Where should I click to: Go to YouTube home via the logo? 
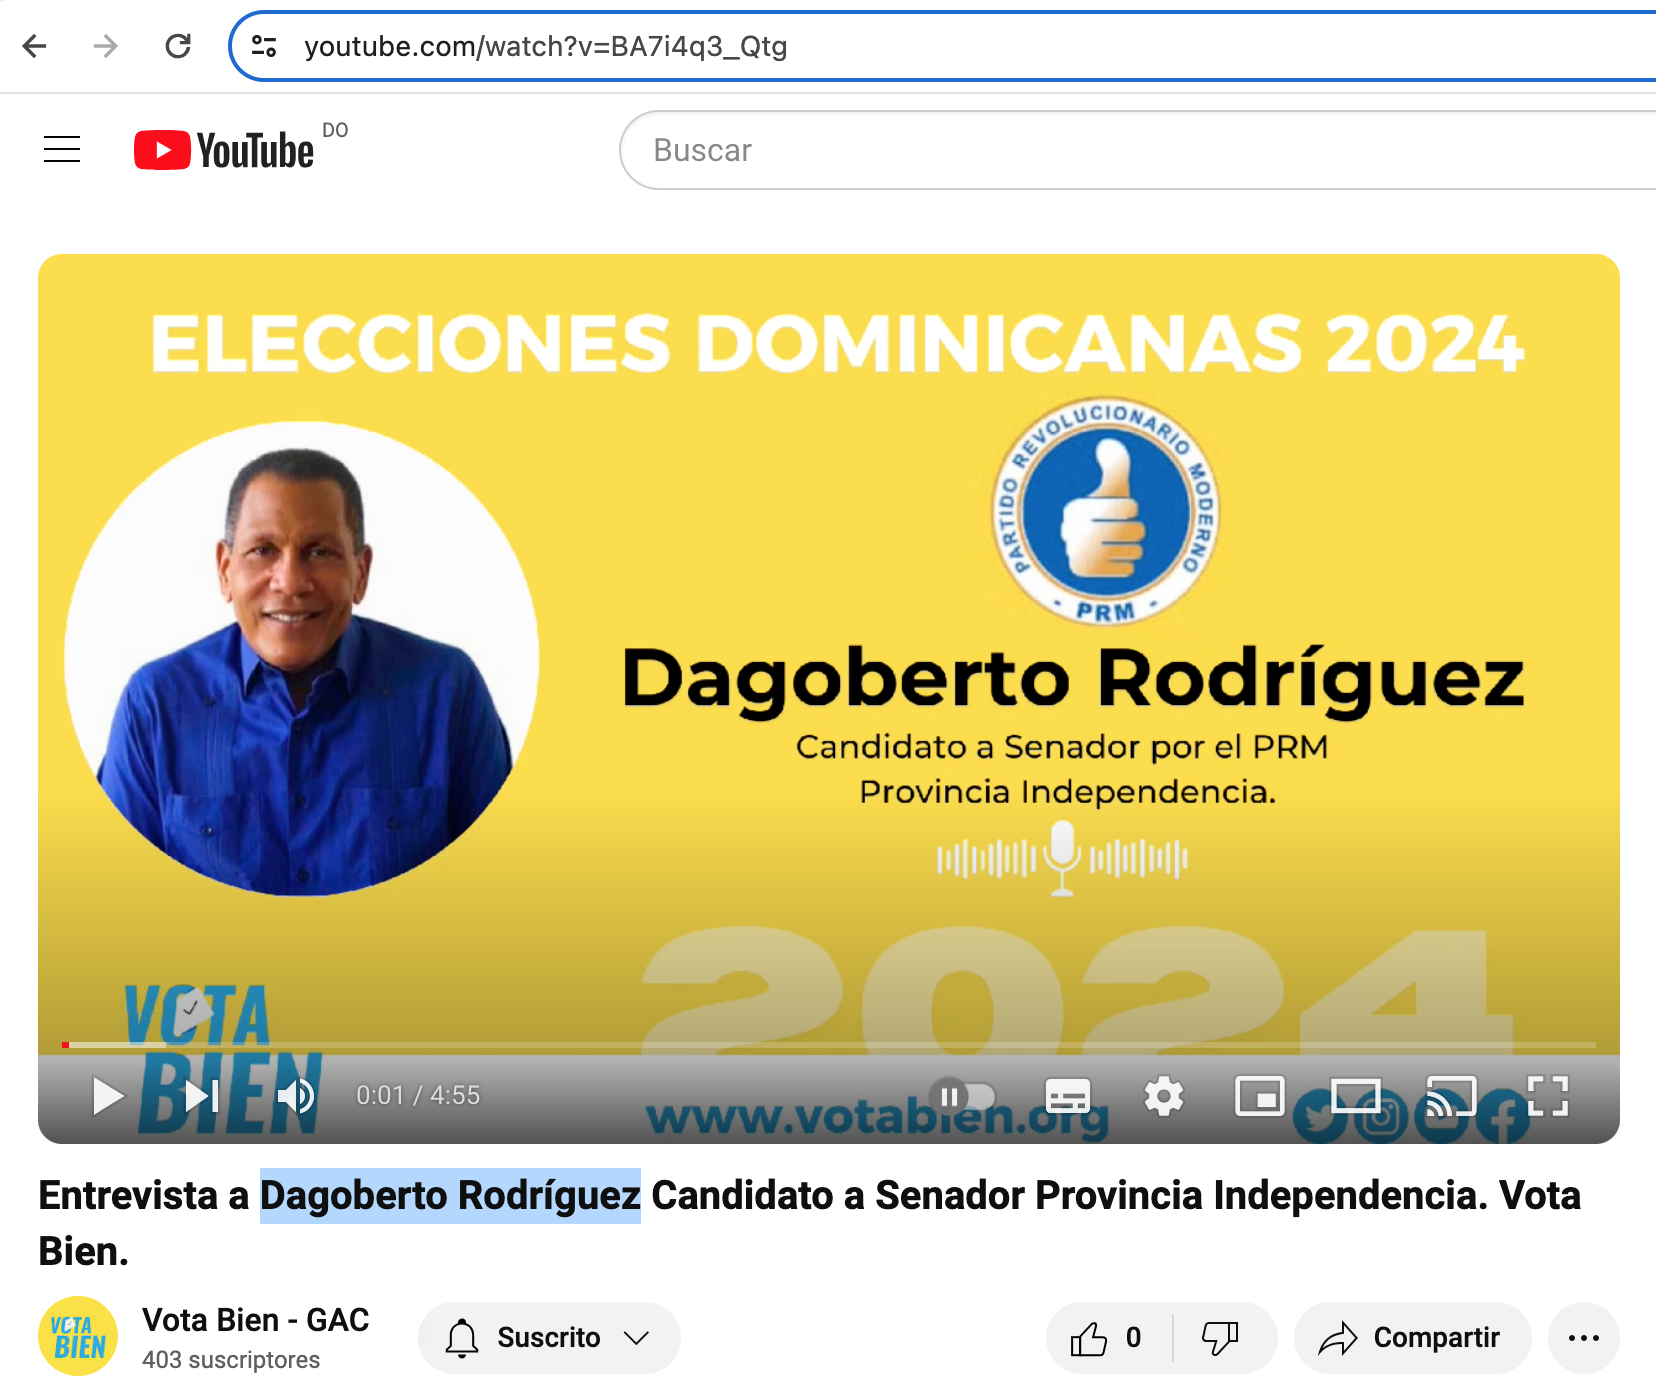224,150
